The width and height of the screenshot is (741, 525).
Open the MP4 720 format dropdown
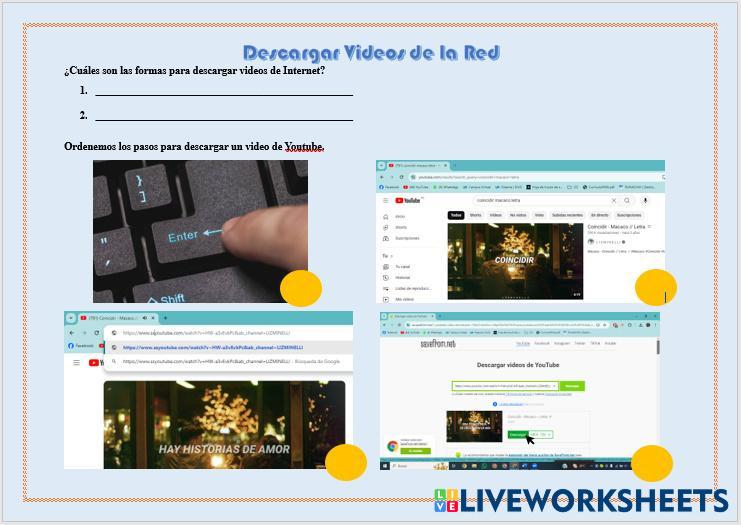541,434
